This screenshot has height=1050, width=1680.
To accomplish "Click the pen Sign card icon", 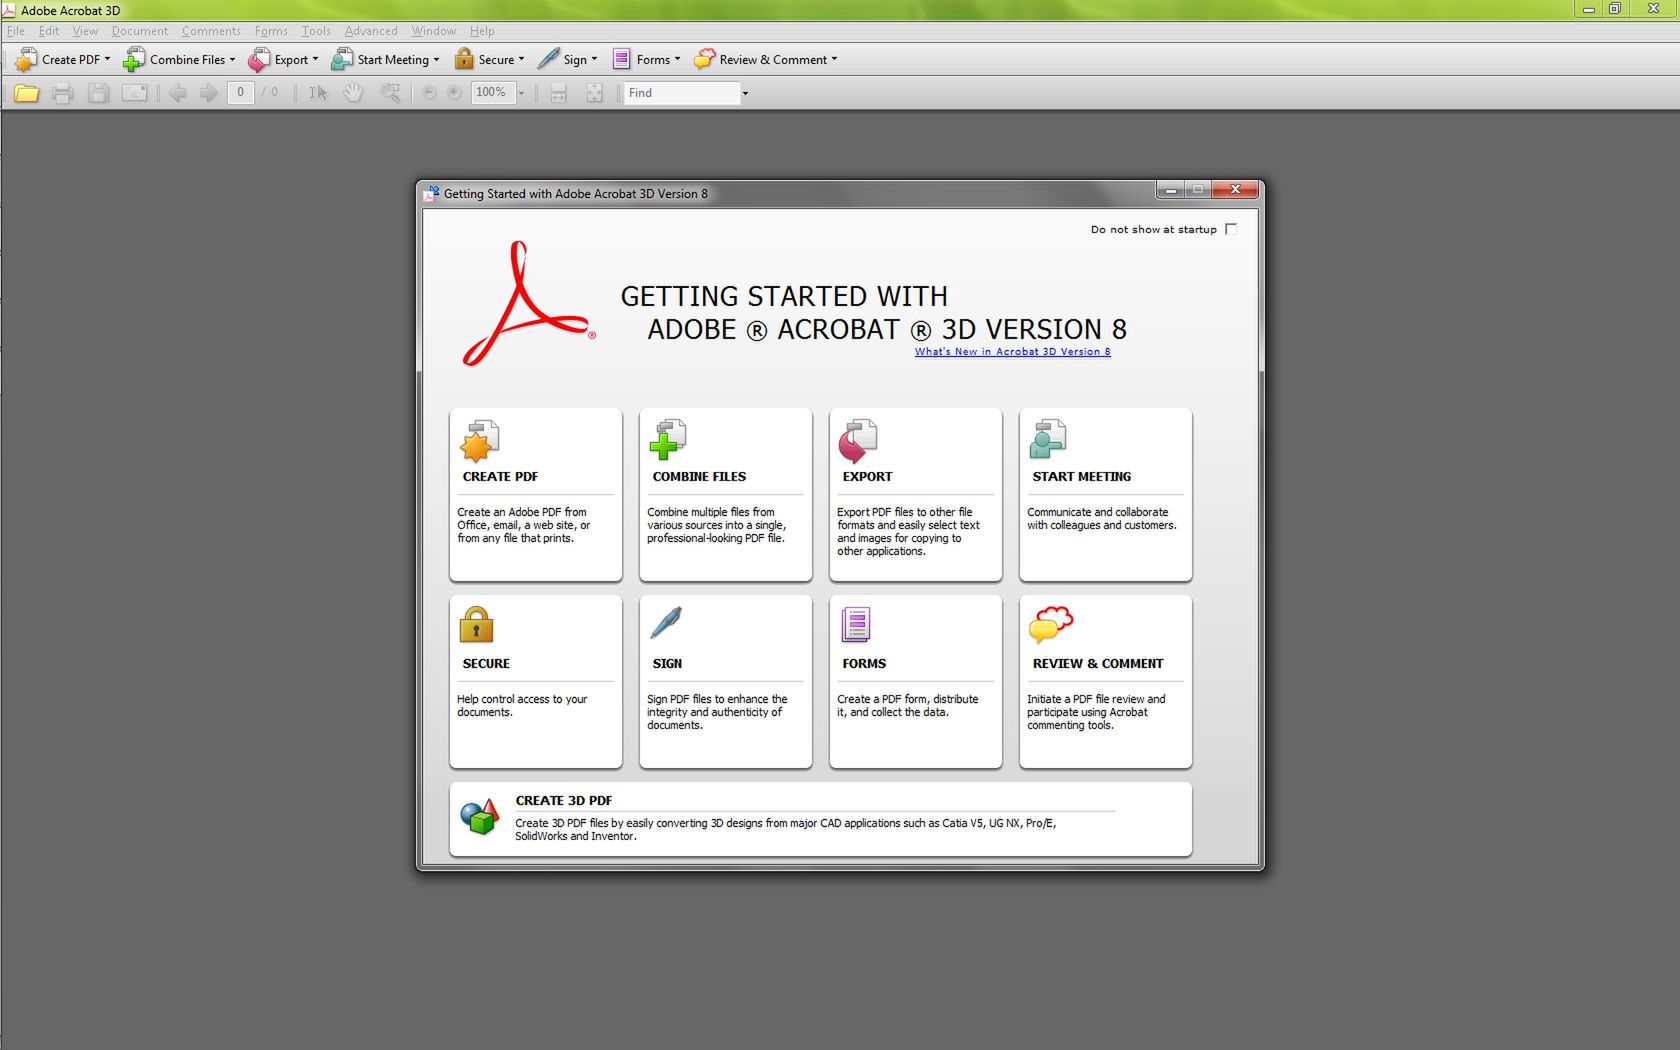I will tap(666, 623).
